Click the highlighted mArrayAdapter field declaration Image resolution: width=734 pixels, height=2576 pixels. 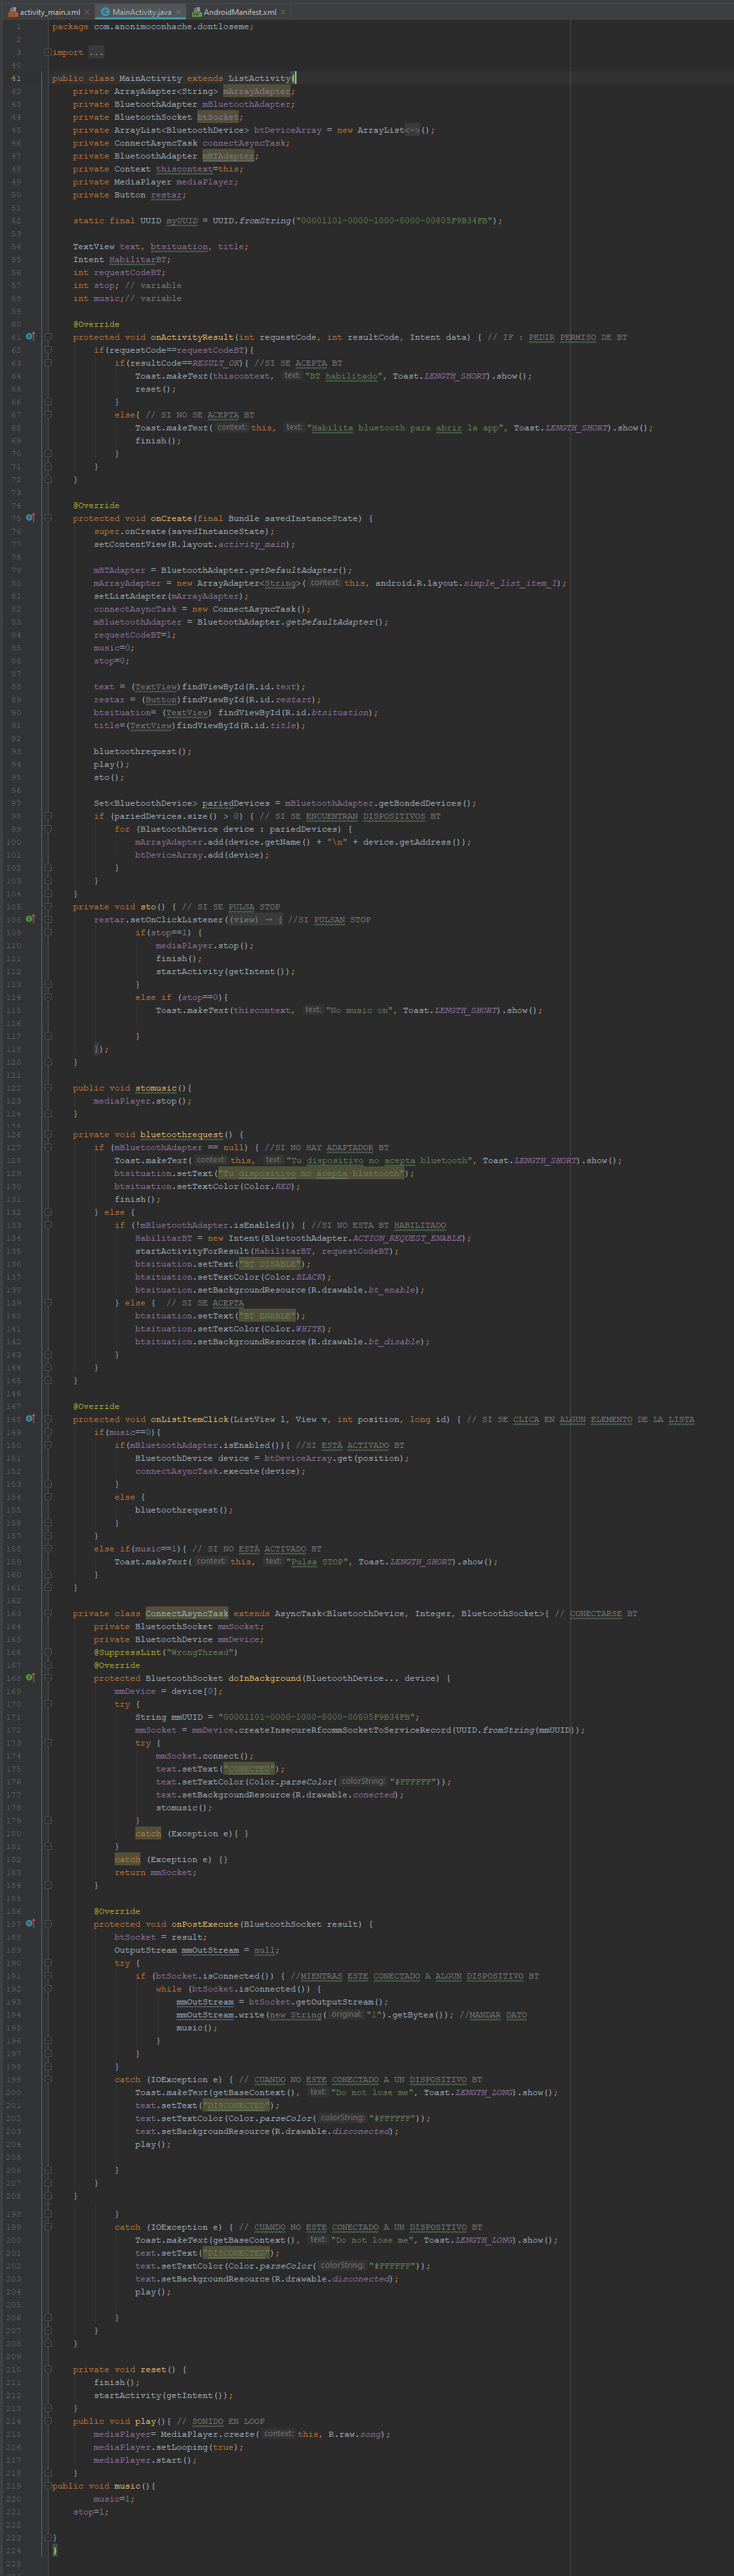[x=256, y=91]
